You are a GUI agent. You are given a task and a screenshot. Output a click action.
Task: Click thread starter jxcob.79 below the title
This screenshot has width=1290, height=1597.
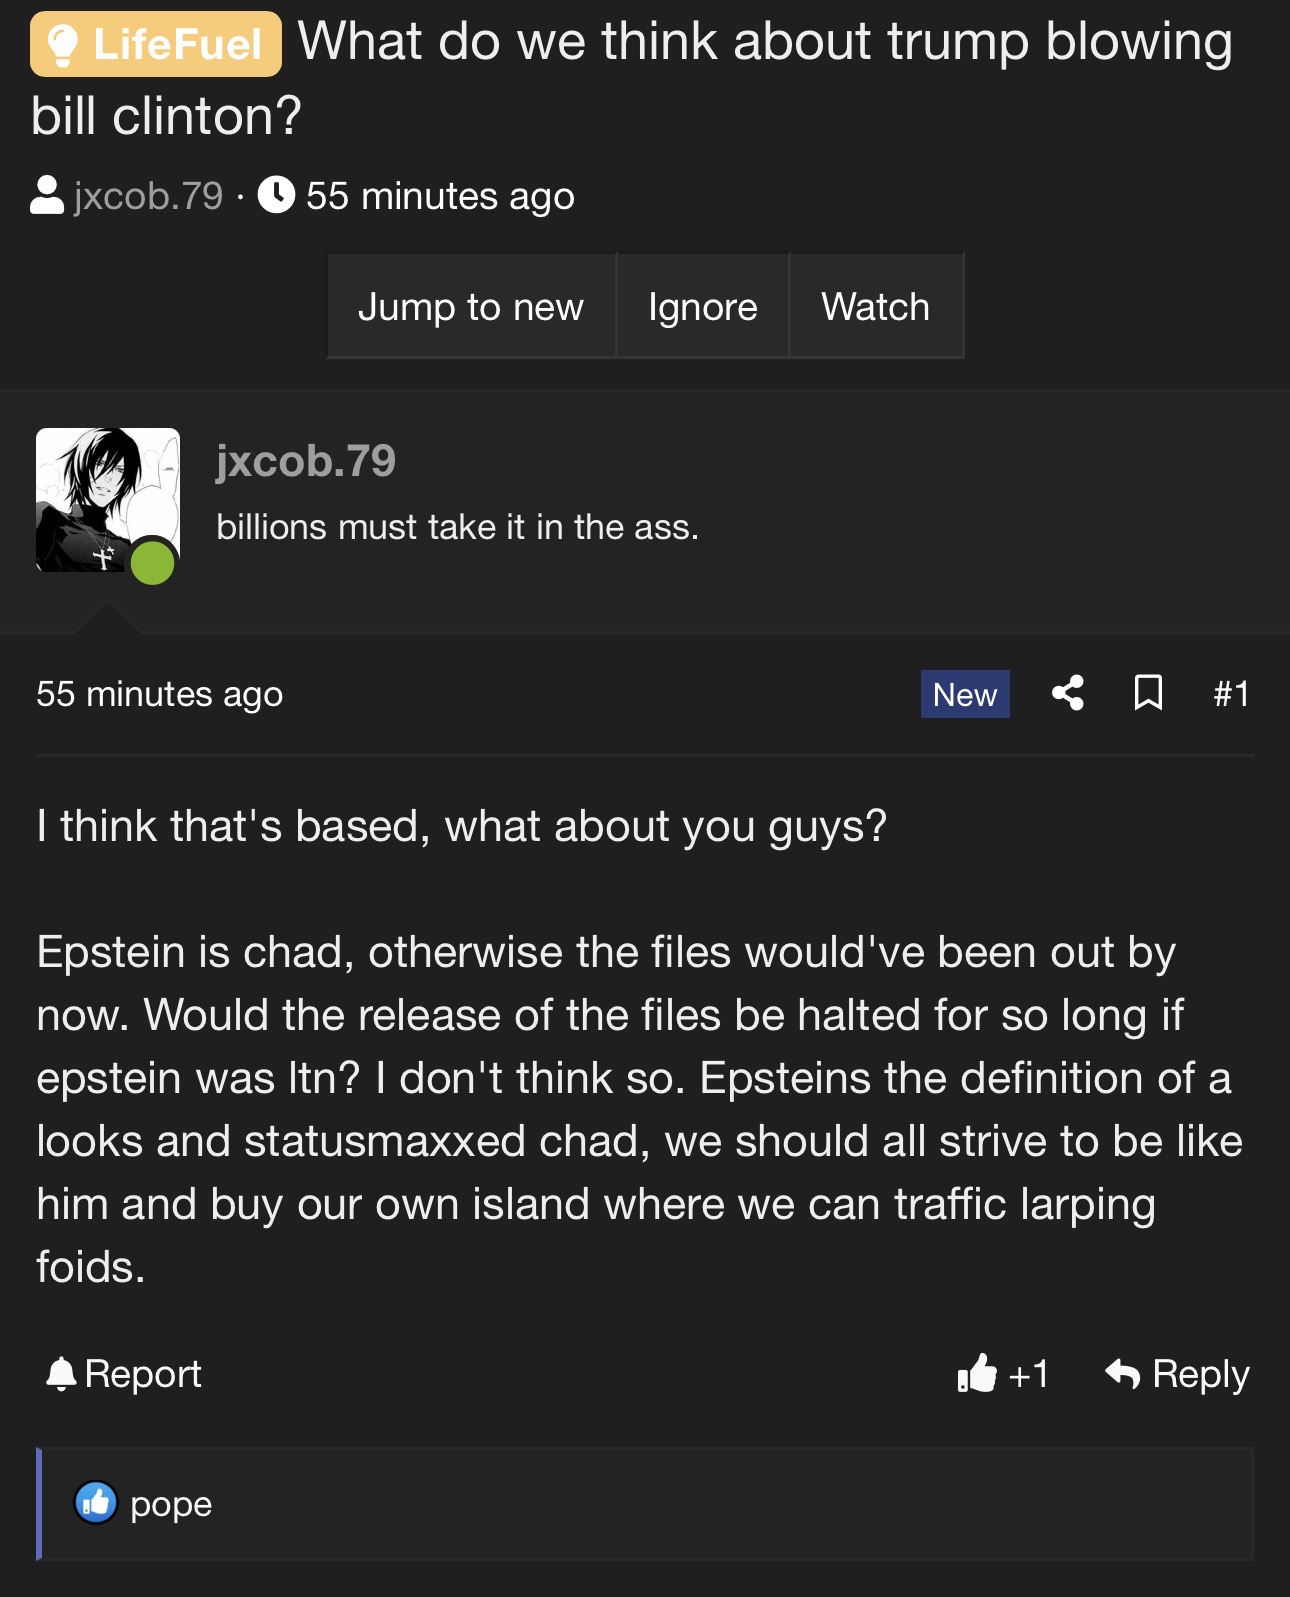pyautogui.click(x=148, y=196)
